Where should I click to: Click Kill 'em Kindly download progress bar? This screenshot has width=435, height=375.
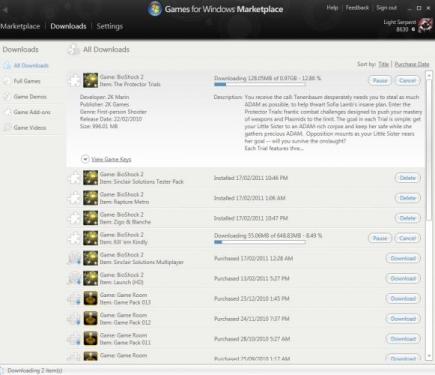260,242
